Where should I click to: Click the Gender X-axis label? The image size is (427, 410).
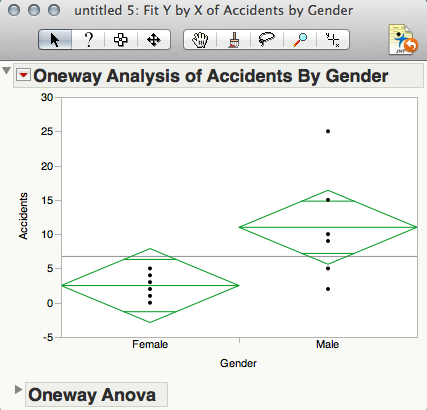pyautogui.click(x=238, y=363)
